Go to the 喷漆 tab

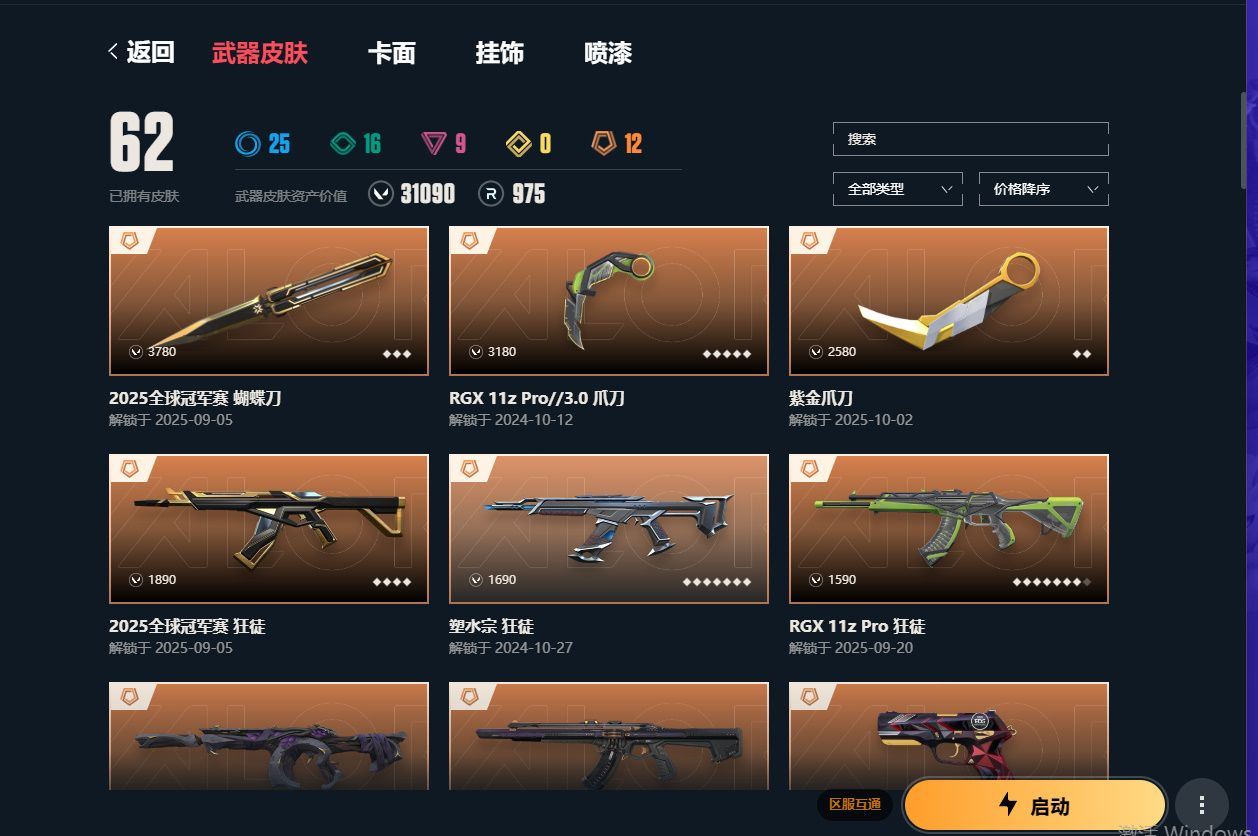coord(608,53)
